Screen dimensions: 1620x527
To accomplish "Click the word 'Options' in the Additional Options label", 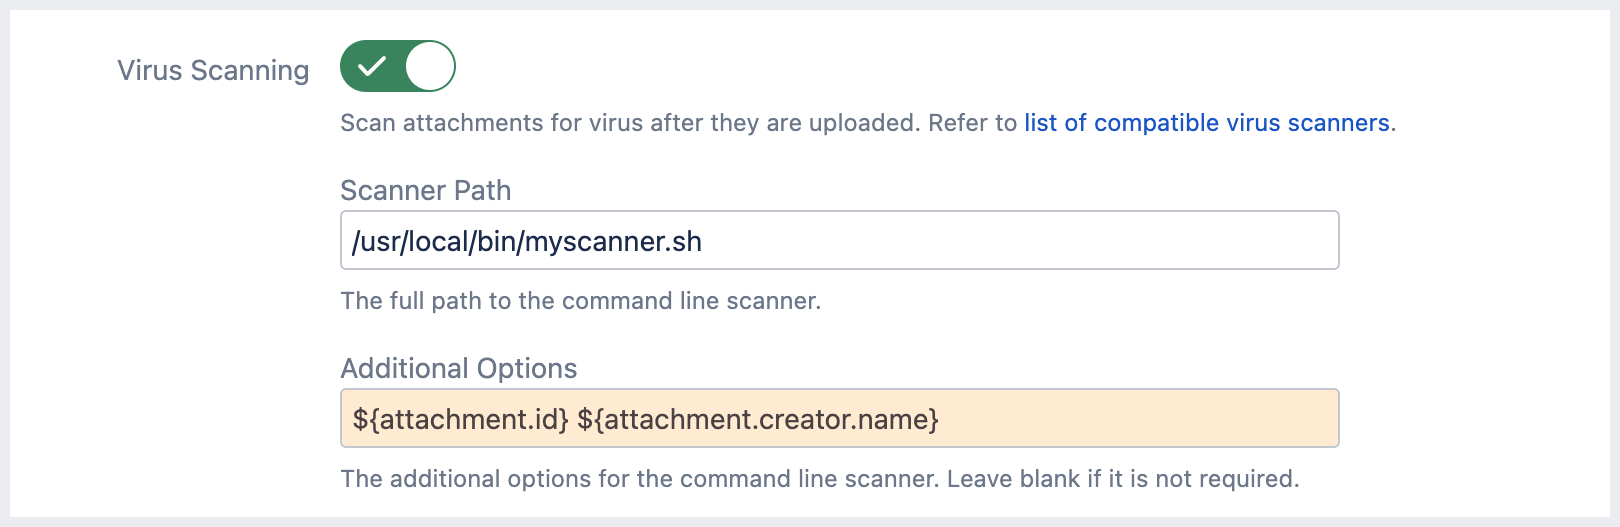I will pyautogui.click(x=527, y=368).
